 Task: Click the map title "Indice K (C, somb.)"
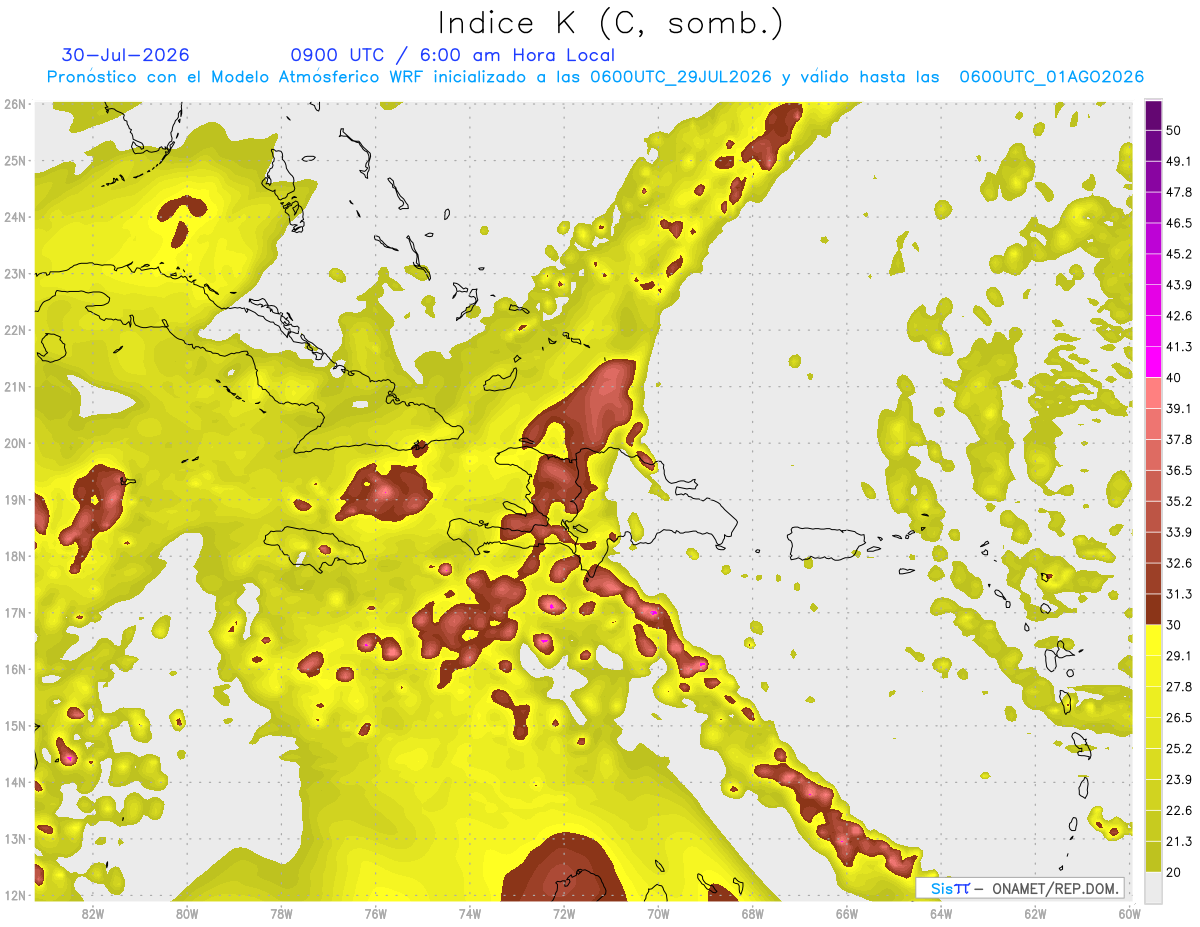pyautogui.click(x=610, y=23)
